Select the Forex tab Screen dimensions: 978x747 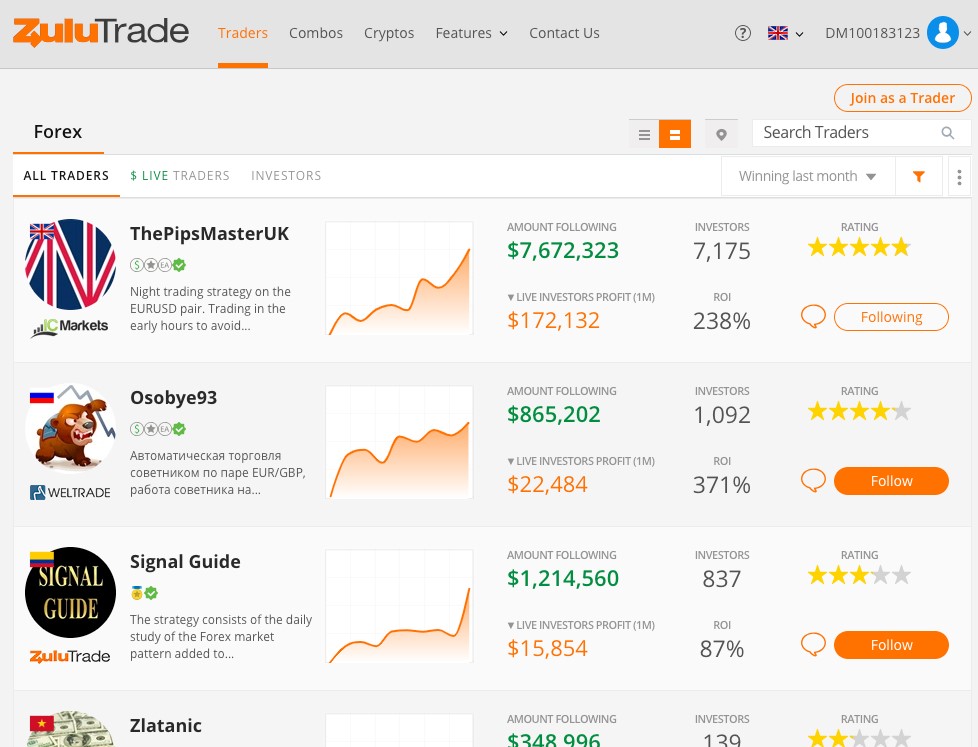point(58,132)
